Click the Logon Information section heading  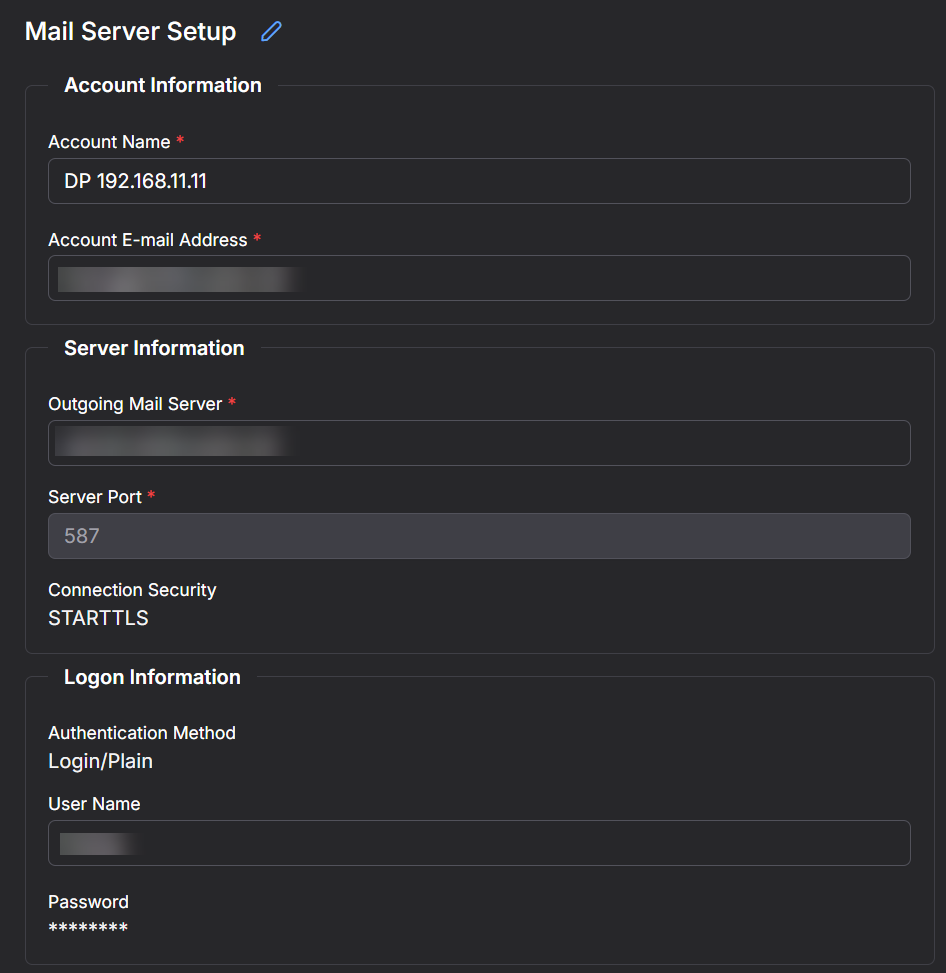coord(152,677)
